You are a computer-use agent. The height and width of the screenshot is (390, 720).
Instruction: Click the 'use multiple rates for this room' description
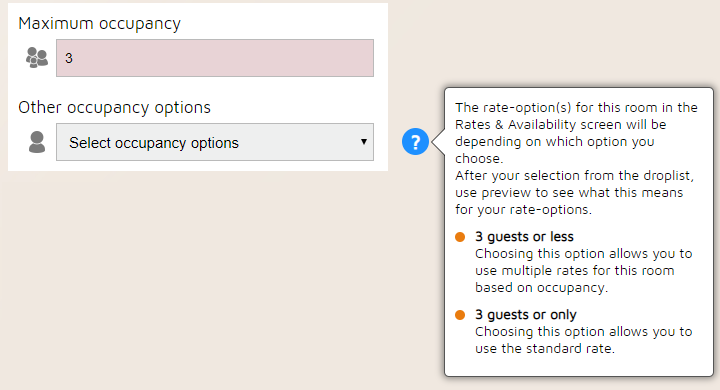pyautogui.click(x=574, y=271)
